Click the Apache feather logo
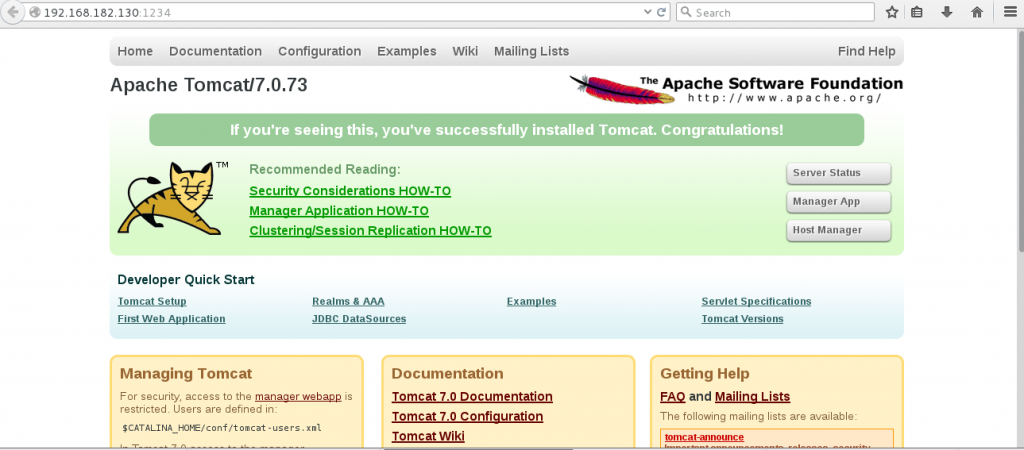Image resolution: width=1024 pixels, height=450 pixels. 622,89
